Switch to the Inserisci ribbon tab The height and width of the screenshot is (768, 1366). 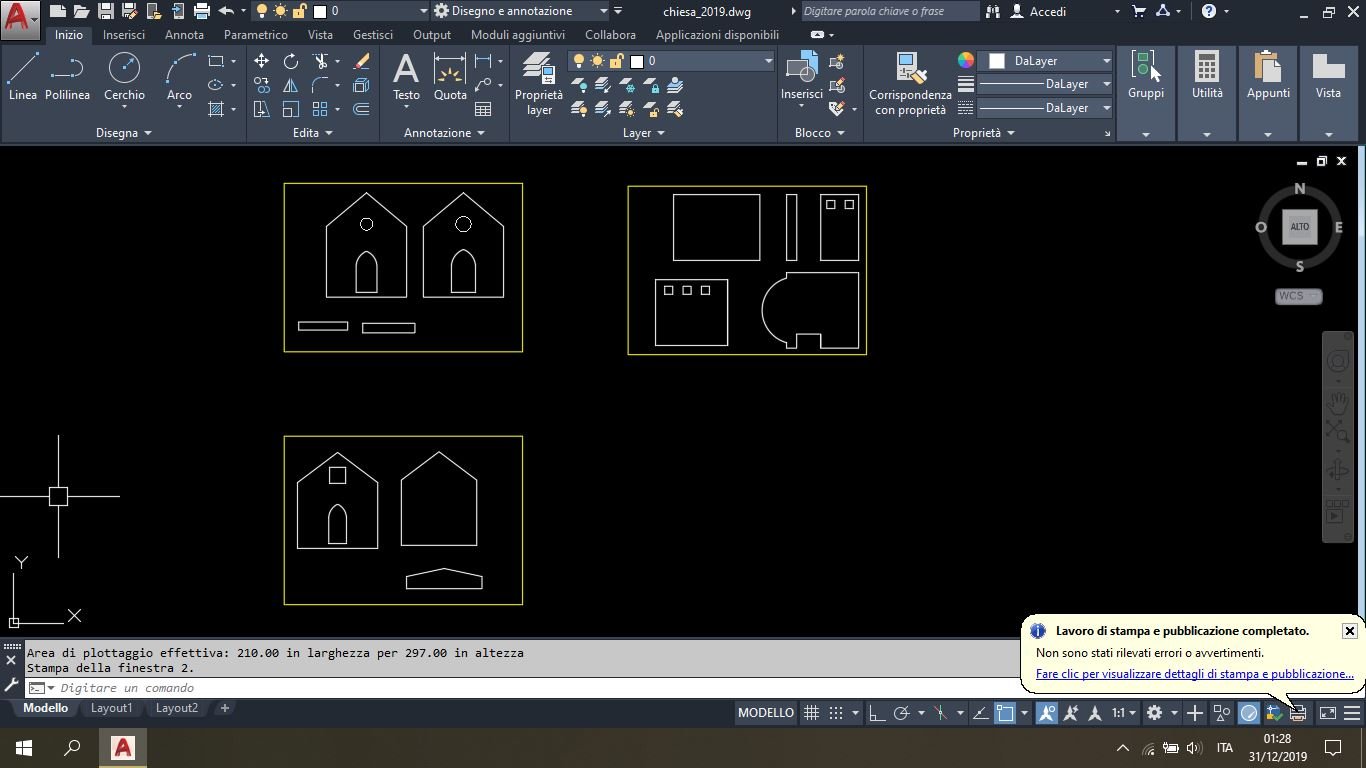(123, 35)
